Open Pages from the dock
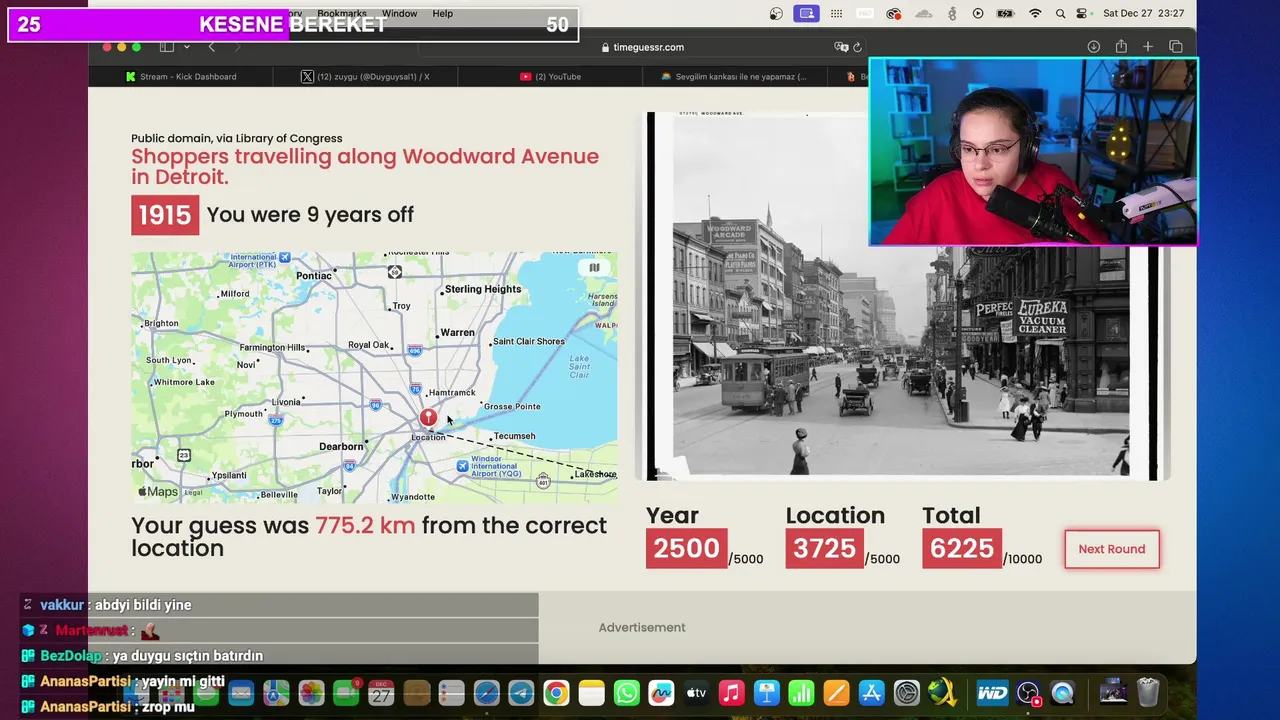 [836, 693]
